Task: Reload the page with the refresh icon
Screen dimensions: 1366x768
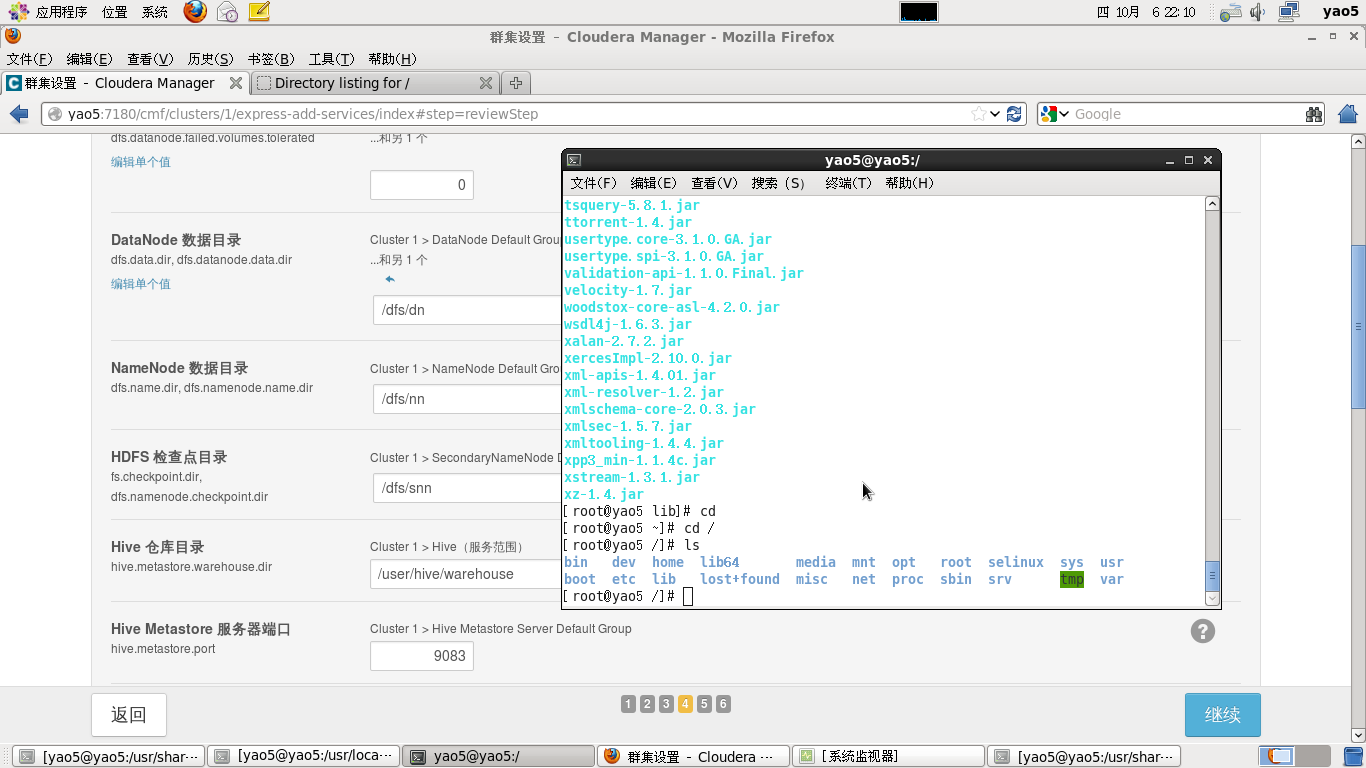Action: point(1015,114)
